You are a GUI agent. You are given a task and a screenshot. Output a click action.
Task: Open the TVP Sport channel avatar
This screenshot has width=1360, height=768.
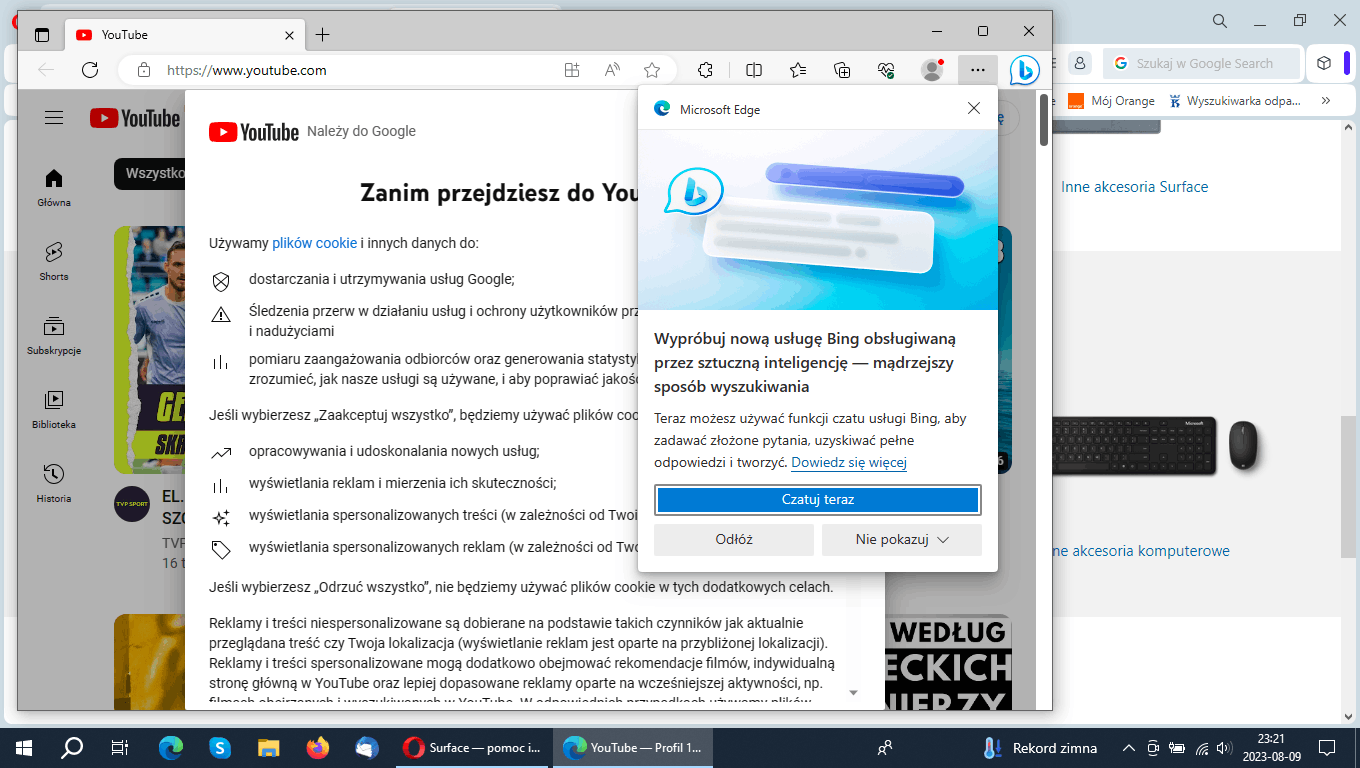coord(131,504)
